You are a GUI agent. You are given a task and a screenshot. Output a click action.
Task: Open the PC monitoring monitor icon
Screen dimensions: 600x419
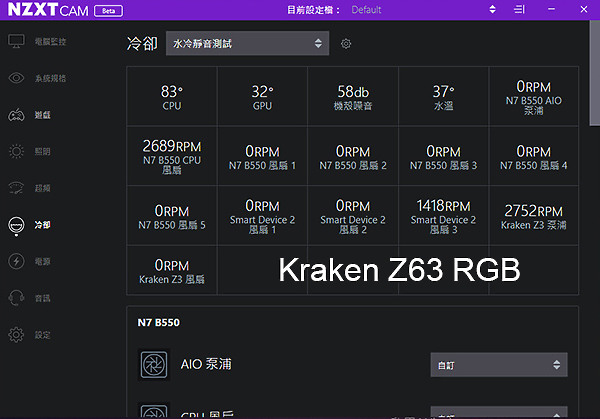click(16, 41)
